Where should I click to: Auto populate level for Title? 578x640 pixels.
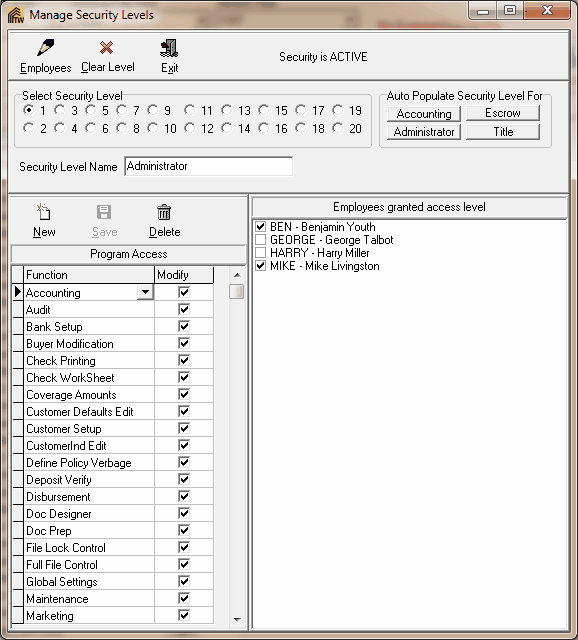point(503,132)
